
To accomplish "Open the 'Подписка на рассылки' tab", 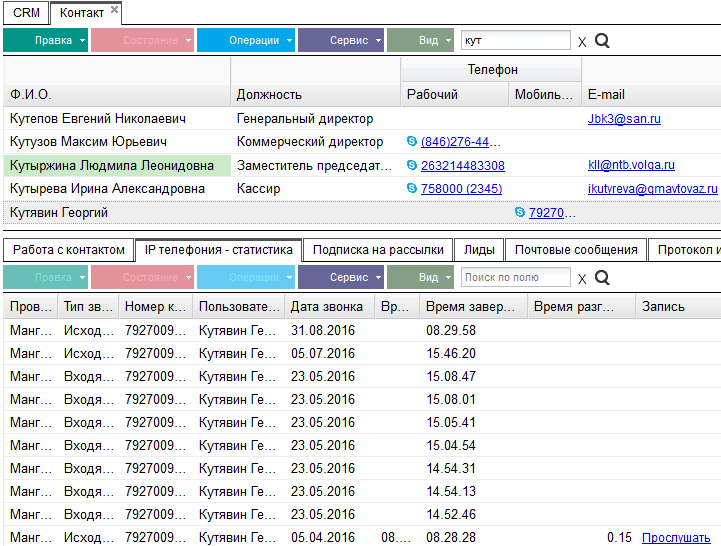I will pos(378,250).
